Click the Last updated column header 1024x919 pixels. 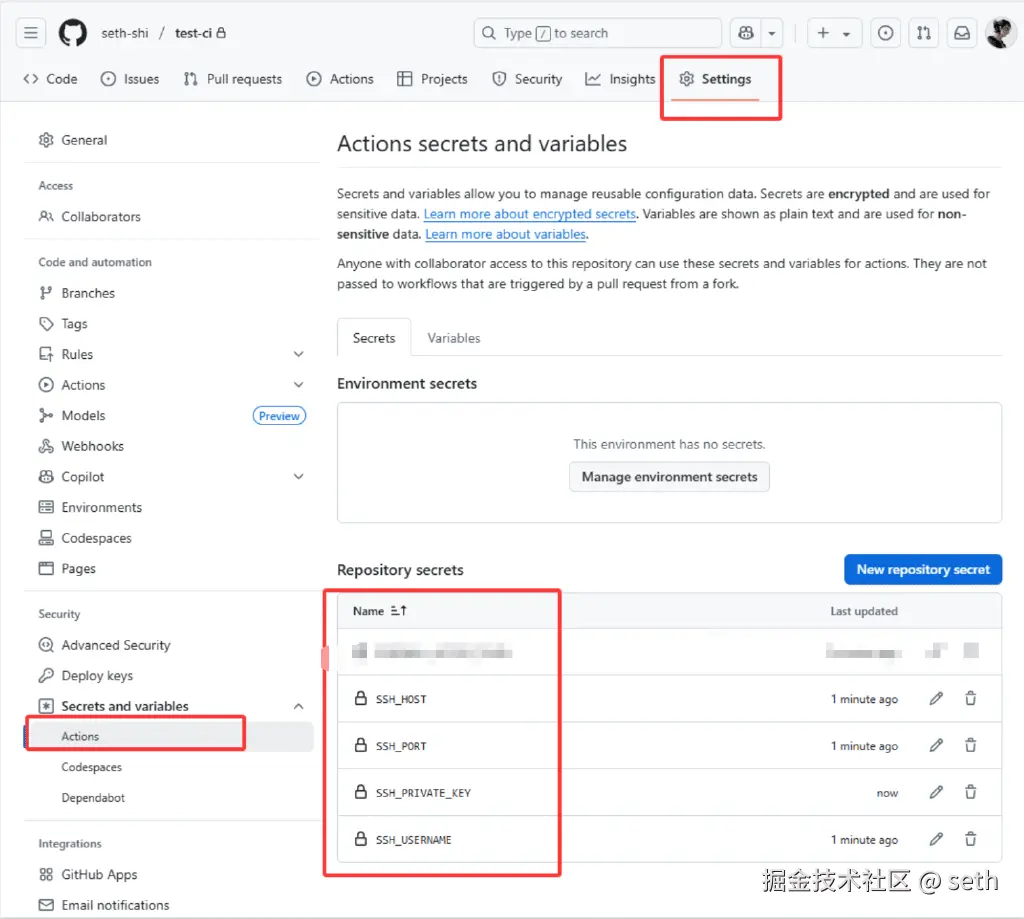point(864,611)
